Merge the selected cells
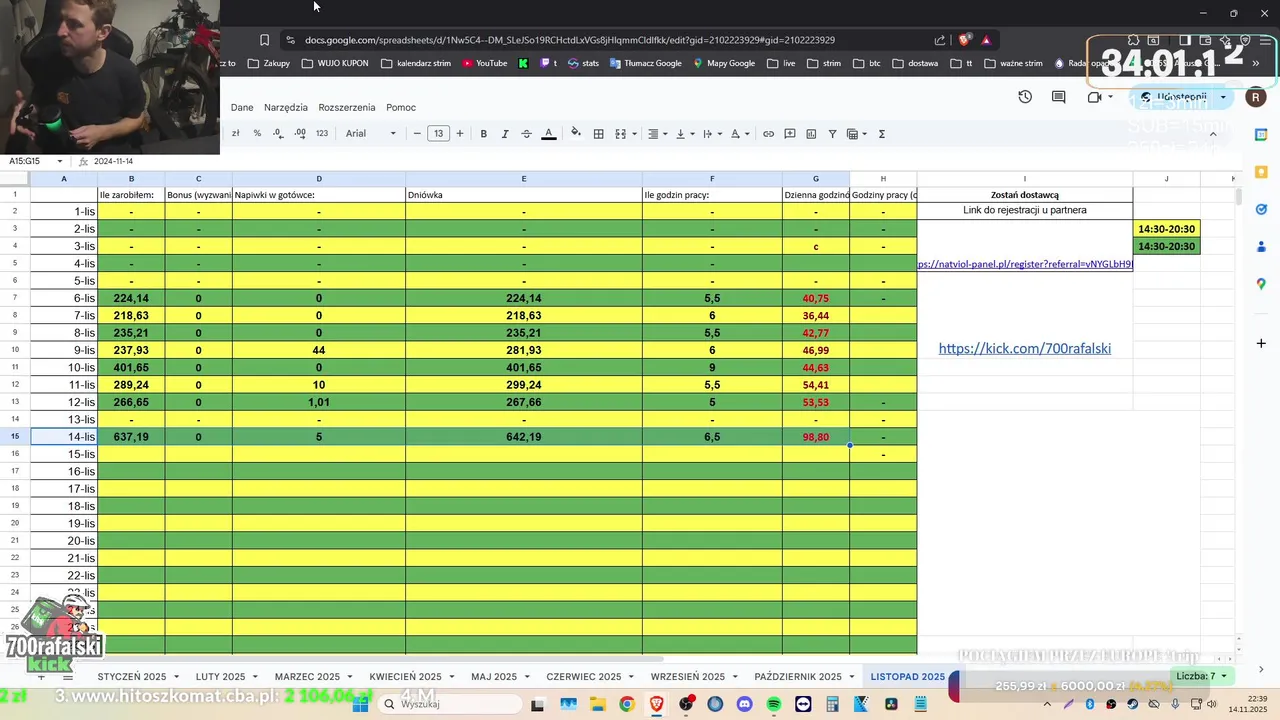Image resolution: width=1280 pixels, height=720 pixels. (619, 133)
